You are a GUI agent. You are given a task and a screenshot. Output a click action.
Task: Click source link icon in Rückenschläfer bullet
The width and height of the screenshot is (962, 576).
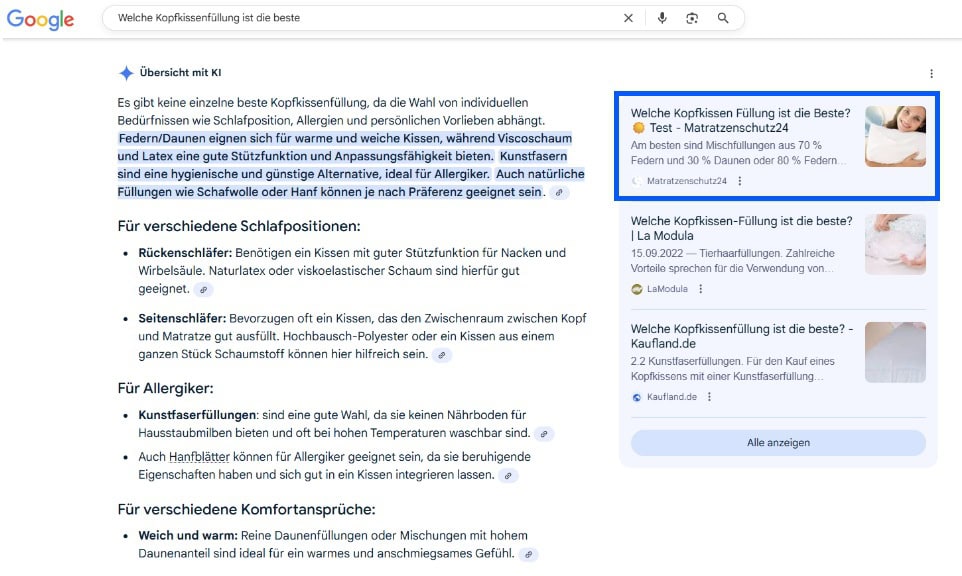tap(204, 290)
